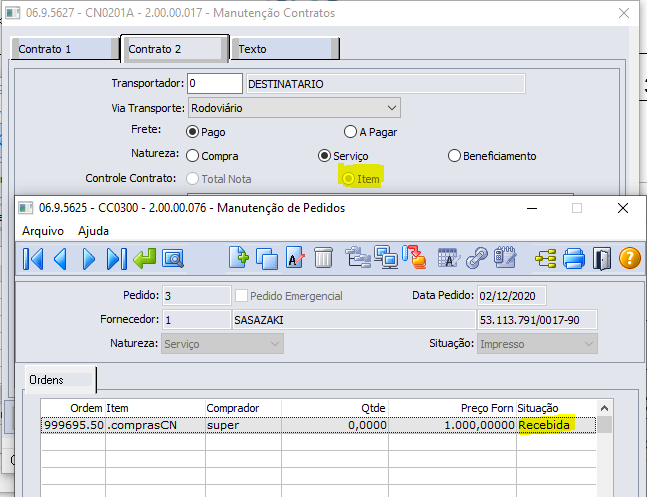647x497 pixels.
Task: Click the copy record icon
Action: click(x=267, y=259)
